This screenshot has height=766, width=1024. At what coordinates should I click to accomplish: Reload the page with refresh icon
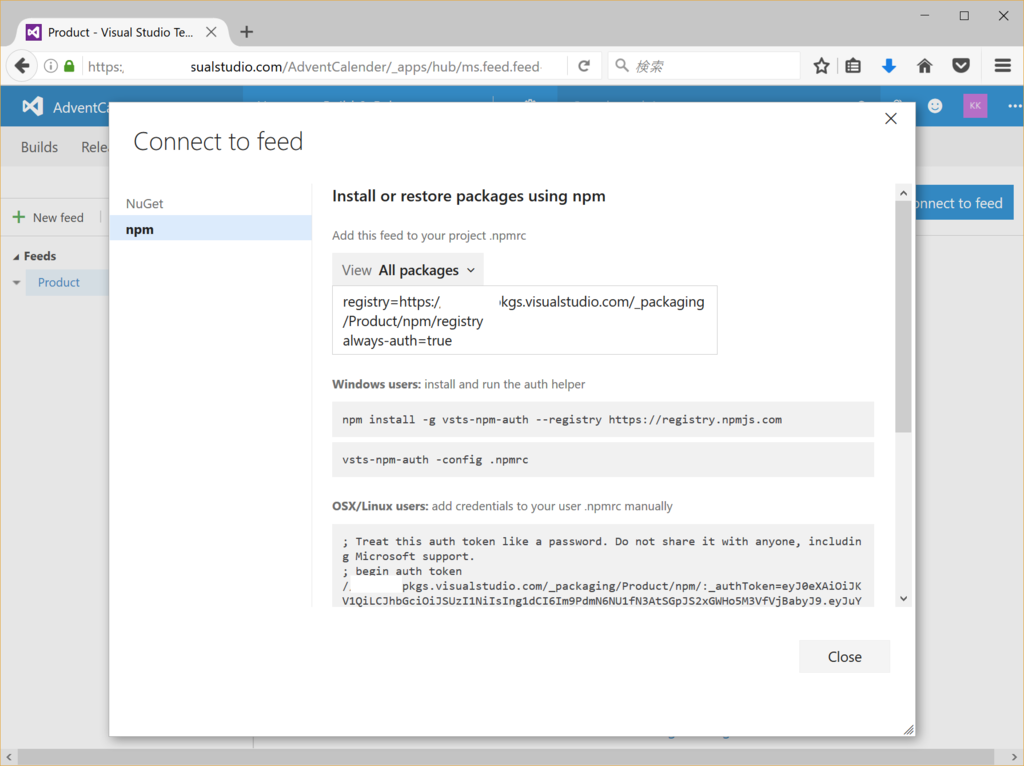coord(584,66)
